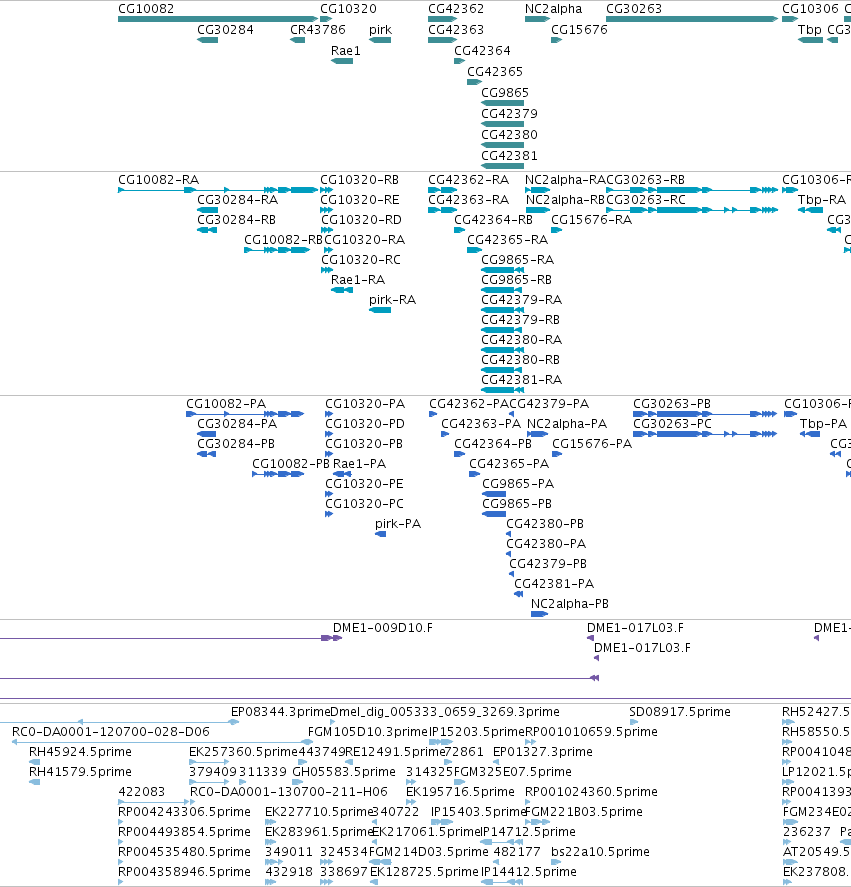Open the NC2alpha gene label
This screenshot has width=851, height=887.
pyautogui.click(x=553, y=9)
